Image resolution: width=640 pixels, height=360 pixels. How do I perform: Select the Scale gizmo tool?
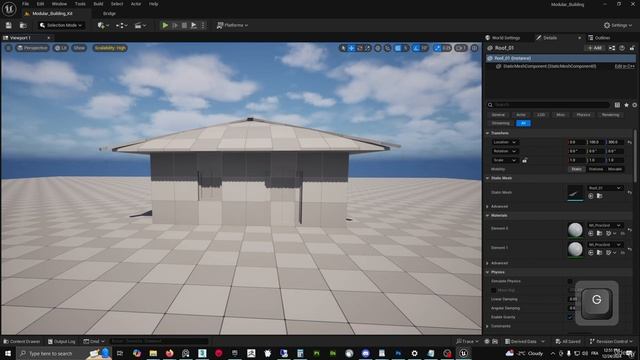[367, 48]
